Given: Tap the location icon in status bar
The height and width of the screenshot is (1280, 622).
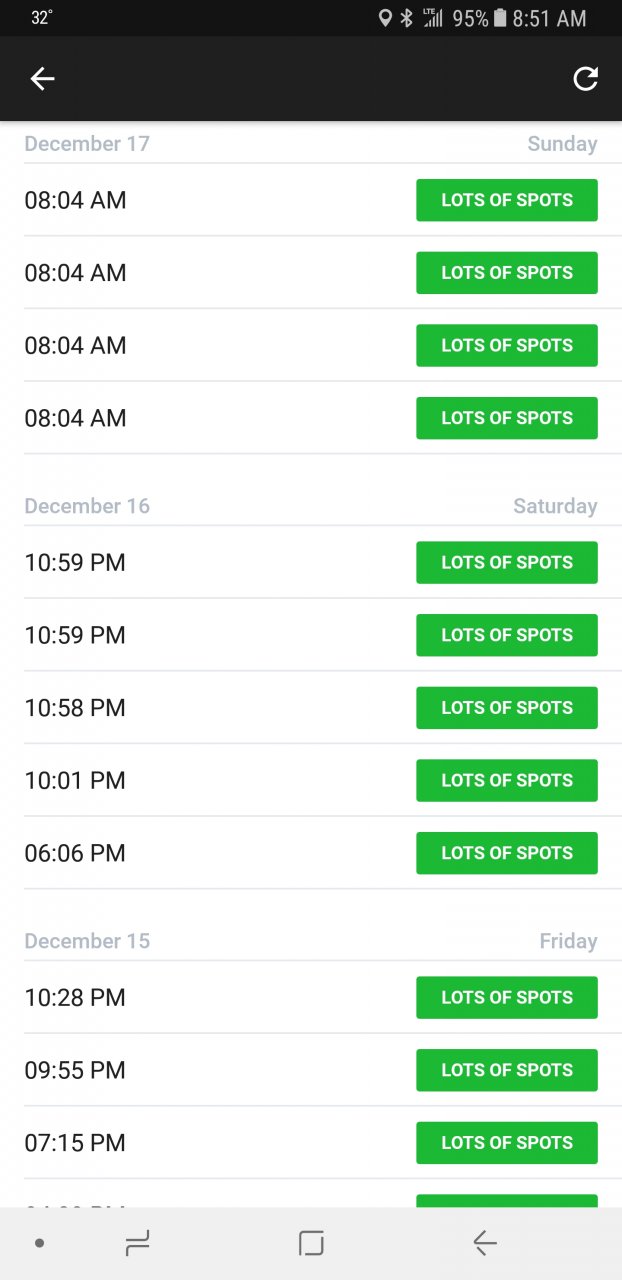Looking at the screenshot, I should (x=385, y=18).
